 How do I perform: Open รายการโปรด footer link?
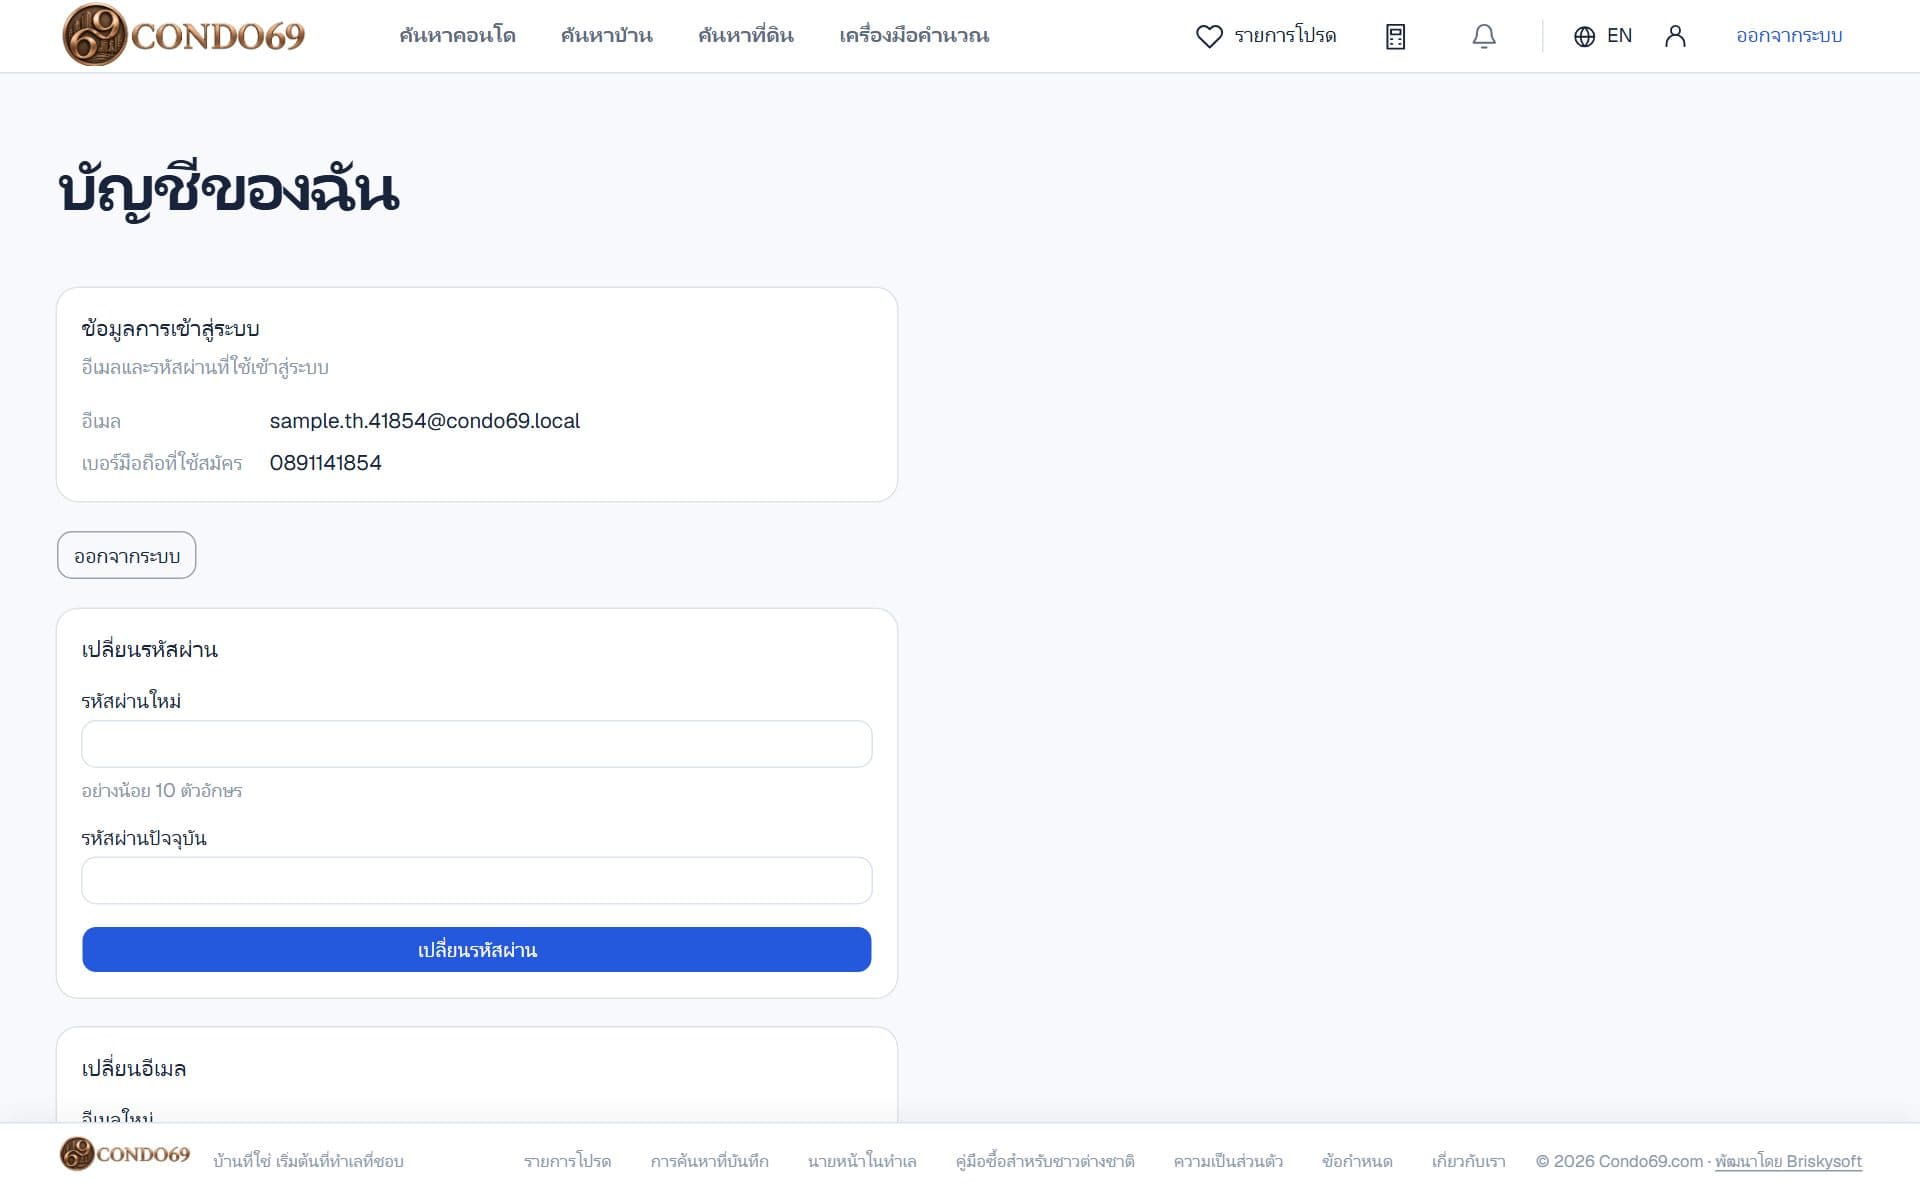click(567, 1161)
